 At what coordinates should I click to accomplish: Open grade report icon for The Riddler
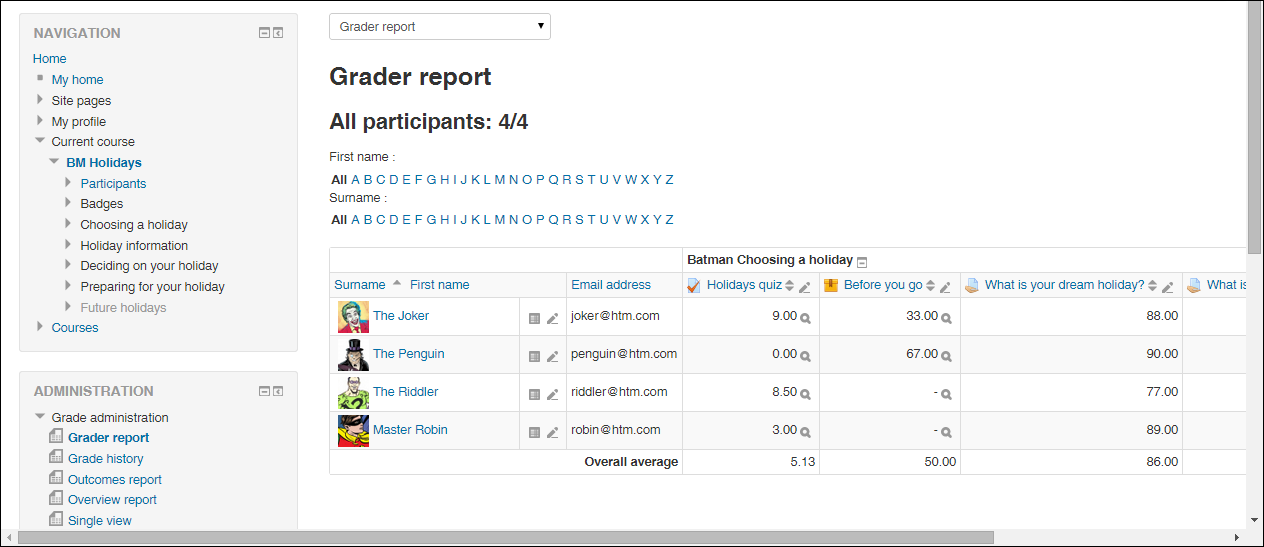[534, 395]
